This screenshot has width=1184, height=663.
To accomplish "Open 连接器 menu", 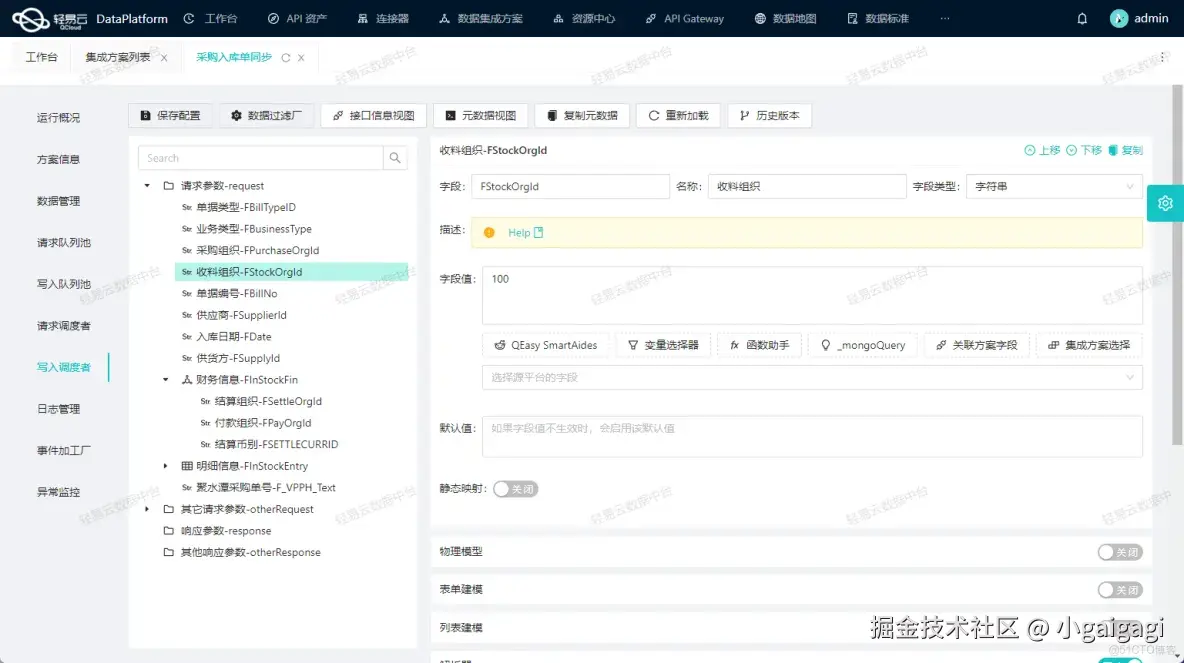I will 383,19.
